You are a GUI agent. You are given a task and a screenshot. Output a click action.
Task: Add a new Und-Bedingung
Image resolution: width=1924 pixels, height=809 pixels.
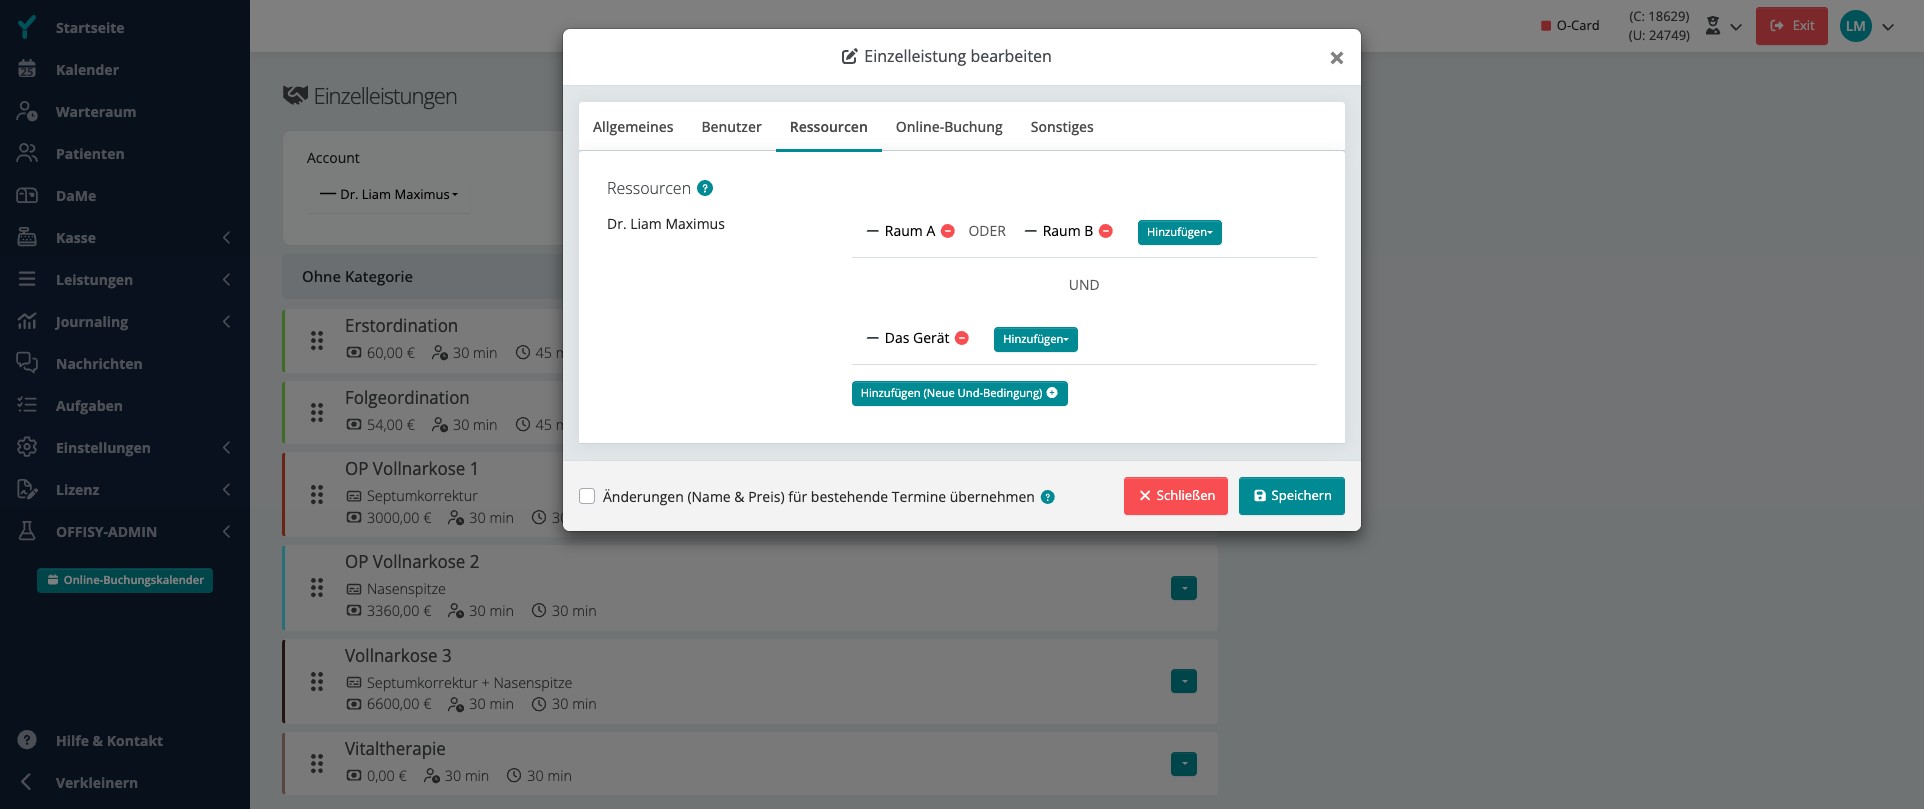coord(959,393)
